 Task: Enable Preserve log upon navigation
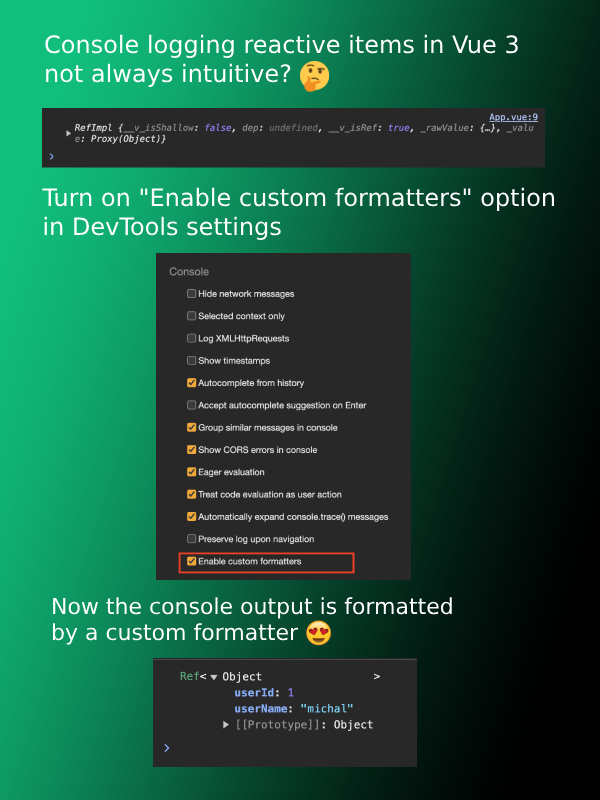pyautogui.click(x=191, y=539)
